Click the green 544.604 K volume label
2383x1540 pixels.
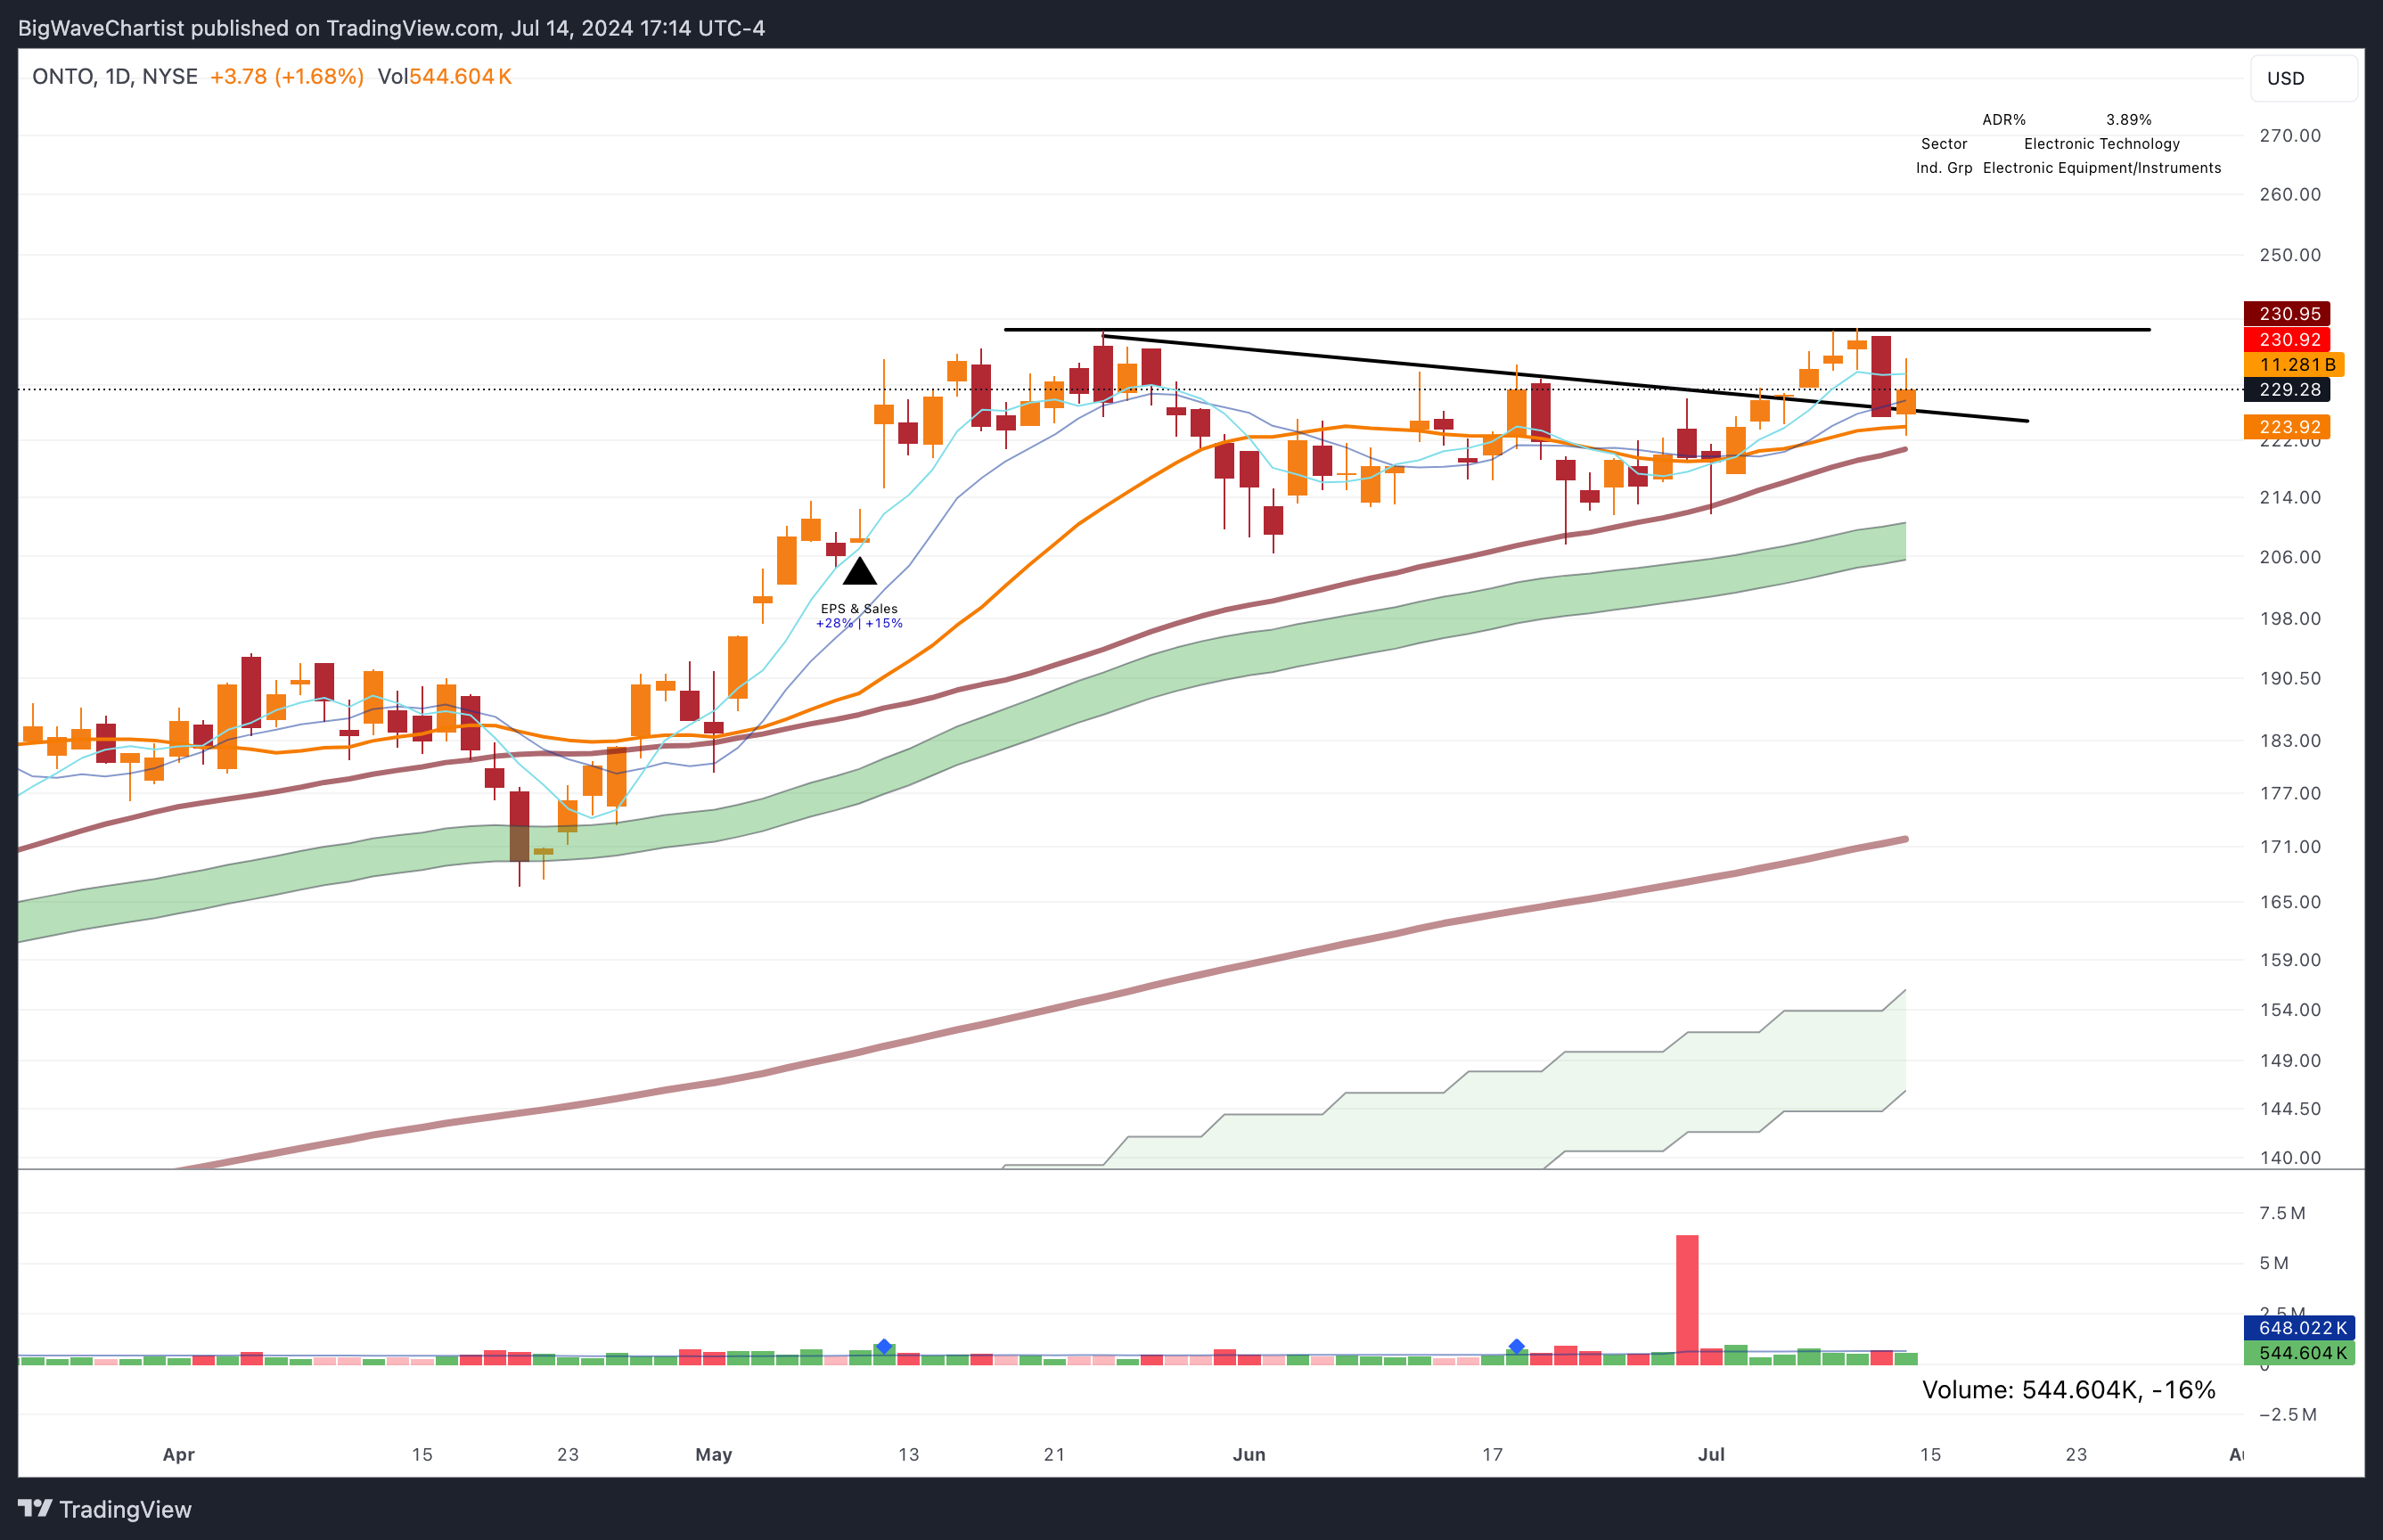2301,1353
